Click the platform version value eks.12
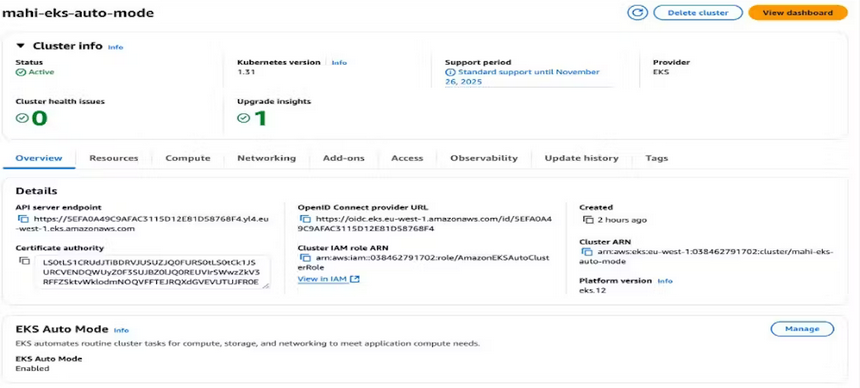 [593, 290]
